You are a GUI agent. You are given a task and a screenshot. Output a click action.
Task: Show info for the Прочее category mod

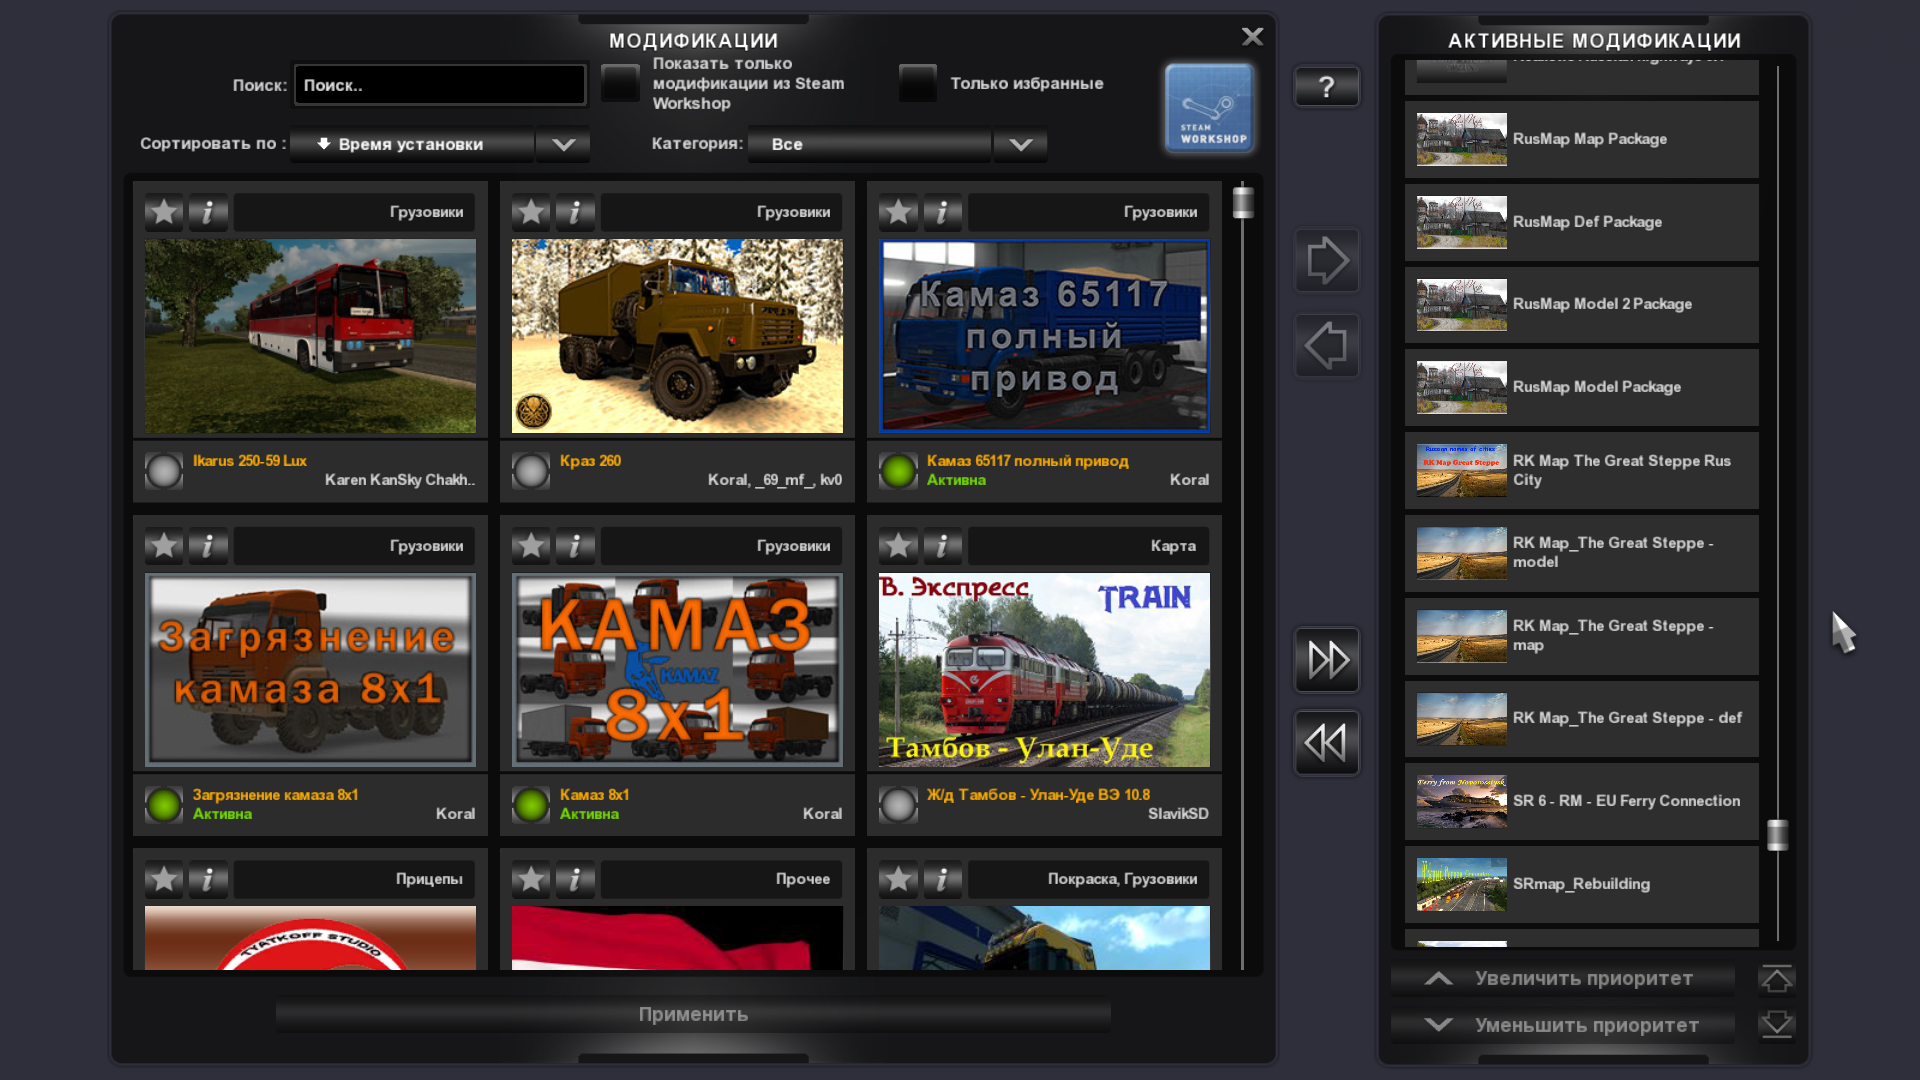click(575, 879)
